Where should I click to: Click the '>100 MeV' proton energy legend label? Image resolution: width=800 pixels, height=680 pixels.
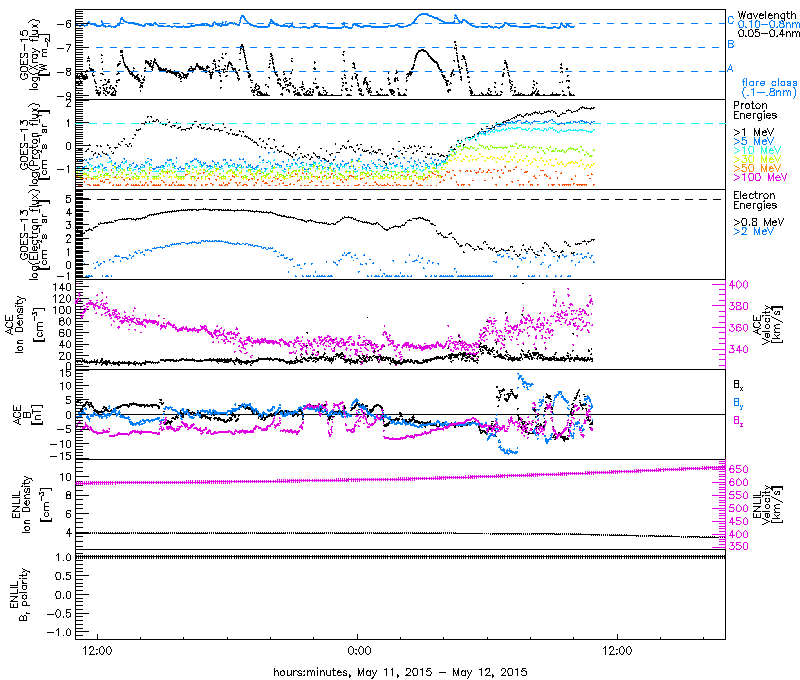click(760, 177)
